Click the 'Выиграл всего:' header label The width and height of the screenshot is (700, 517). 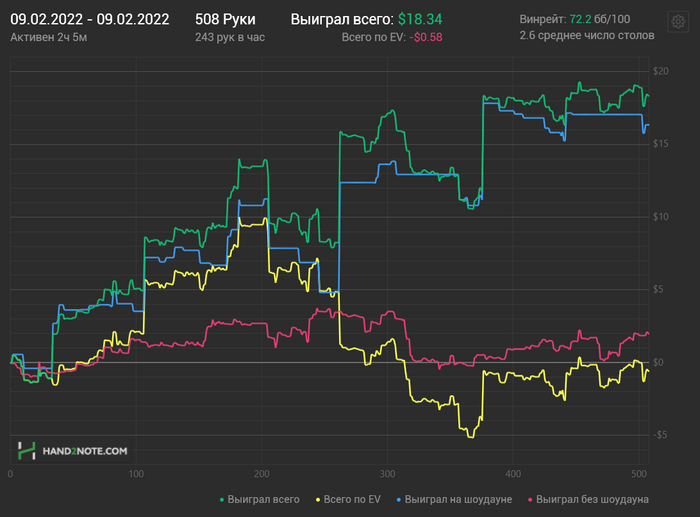tap(342, 20)
